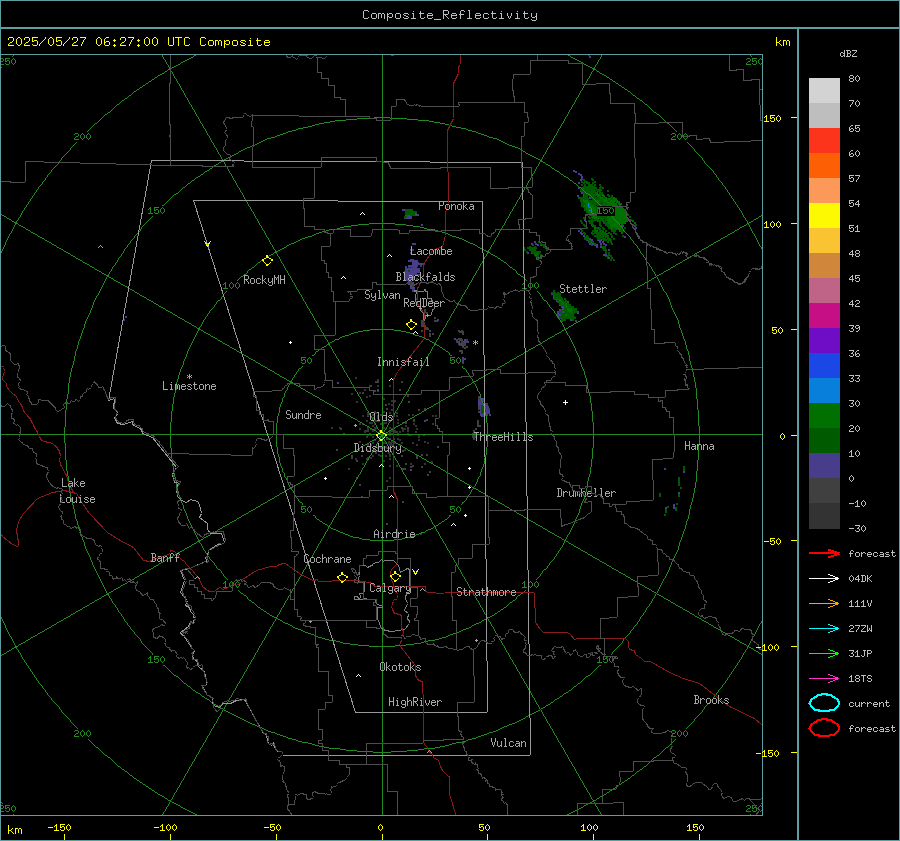This screenshot has height=841, width=900.
Task: Click the asterisk marker above Limestone
Action: tap(189, 377)
